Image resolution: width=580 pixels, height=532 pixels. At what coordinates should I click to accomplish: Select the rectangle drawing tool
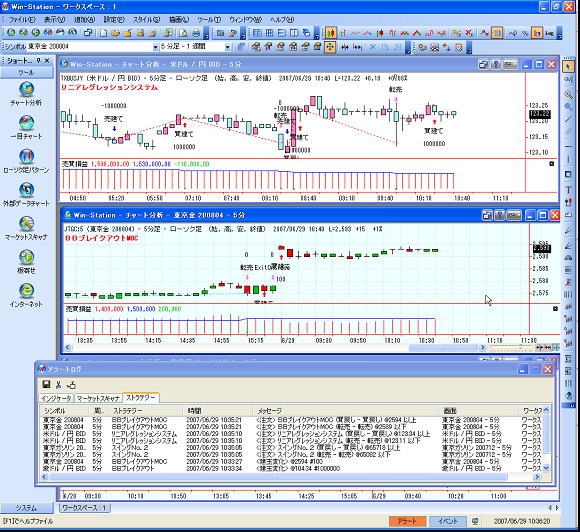pos(568,174)
